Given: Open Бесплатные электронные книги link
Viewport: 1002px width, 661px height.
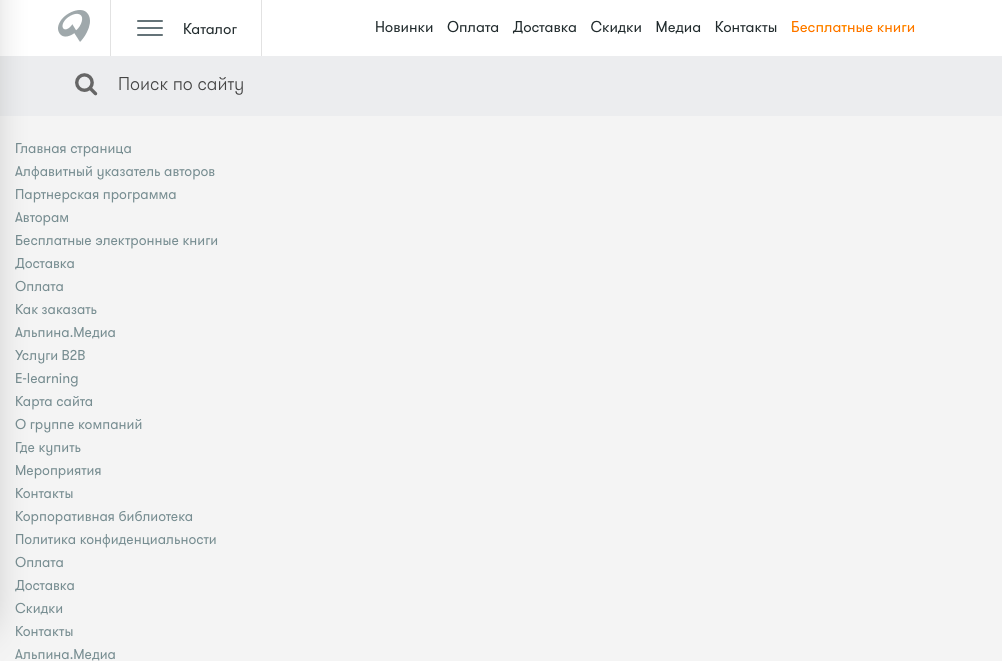Looking at the screenshot, I should [116, 240].
